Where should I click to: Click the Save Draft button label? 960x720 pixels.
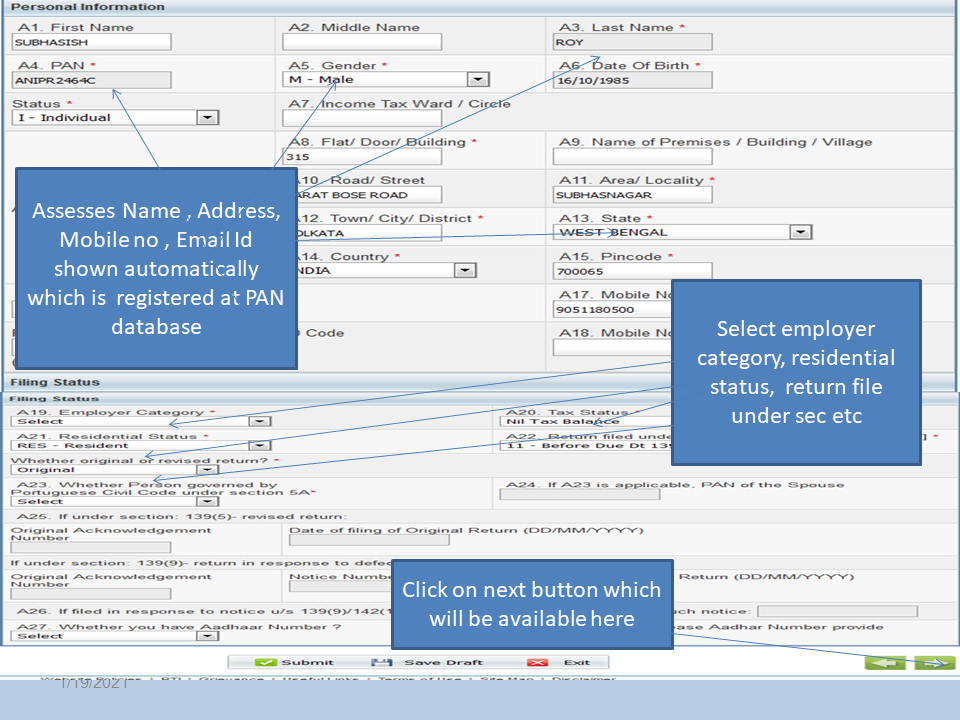click(x=443, y=662)
